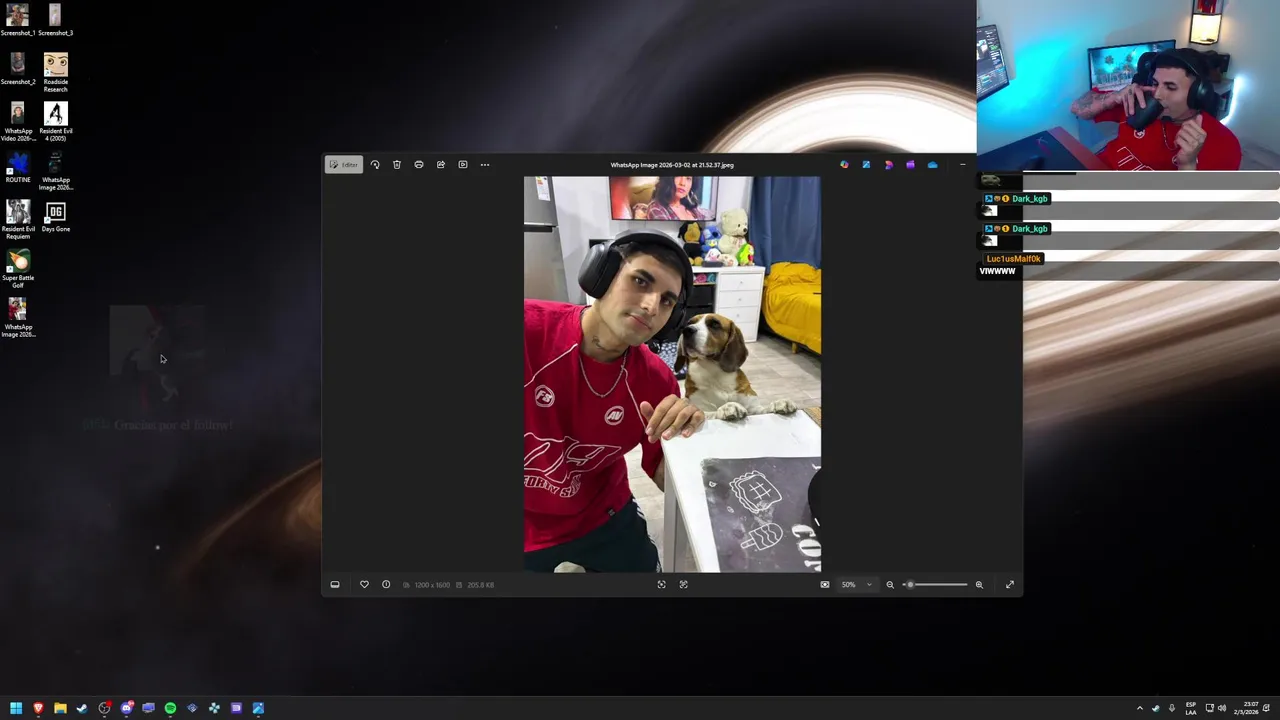
Task: Open the Windows Start button
Action: (16, 708)
